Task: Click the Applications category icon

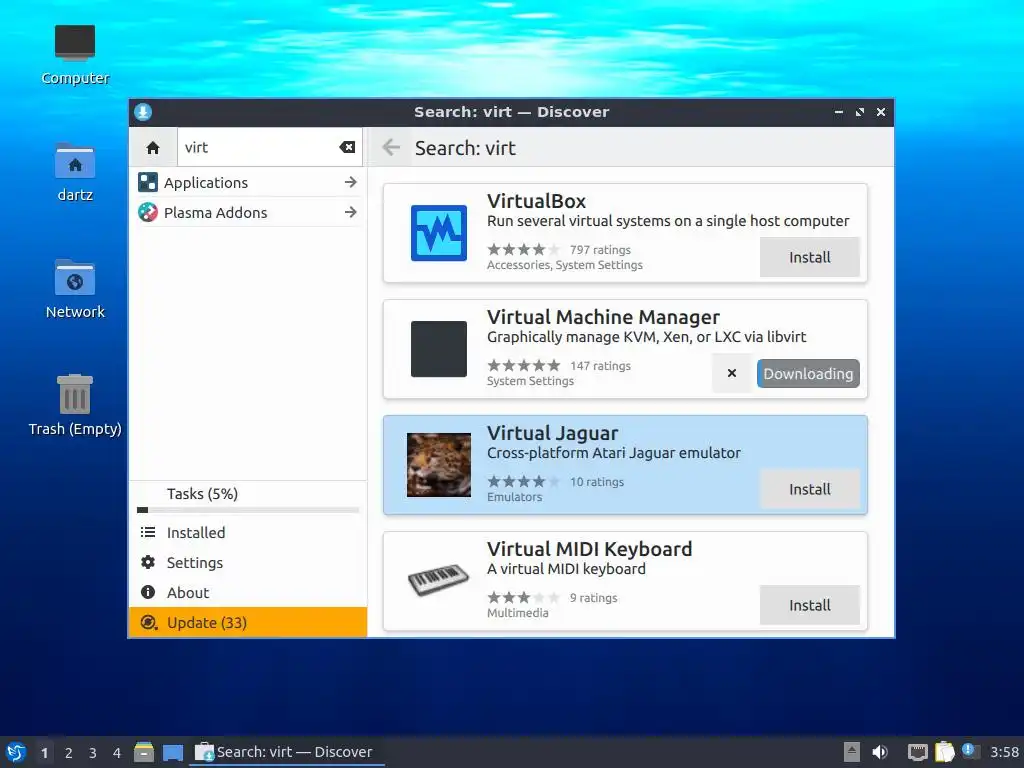Action: coord(148,182)
